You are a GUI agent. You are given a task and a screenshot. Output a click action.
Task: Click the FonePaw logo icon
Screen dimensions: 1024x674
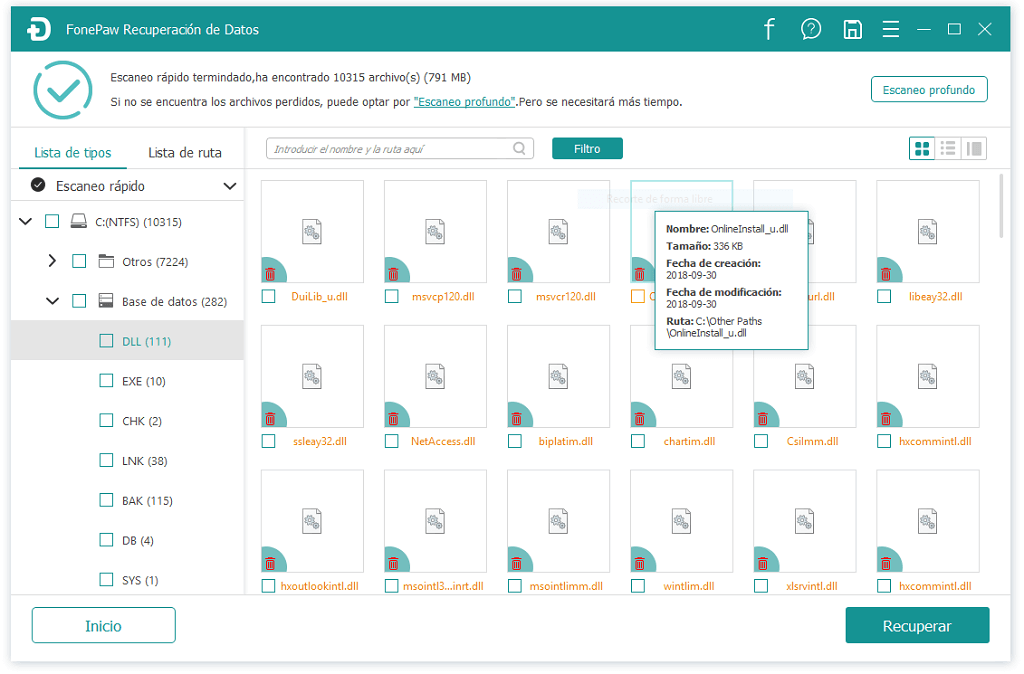pyautogui.click(x=39, y=29)
